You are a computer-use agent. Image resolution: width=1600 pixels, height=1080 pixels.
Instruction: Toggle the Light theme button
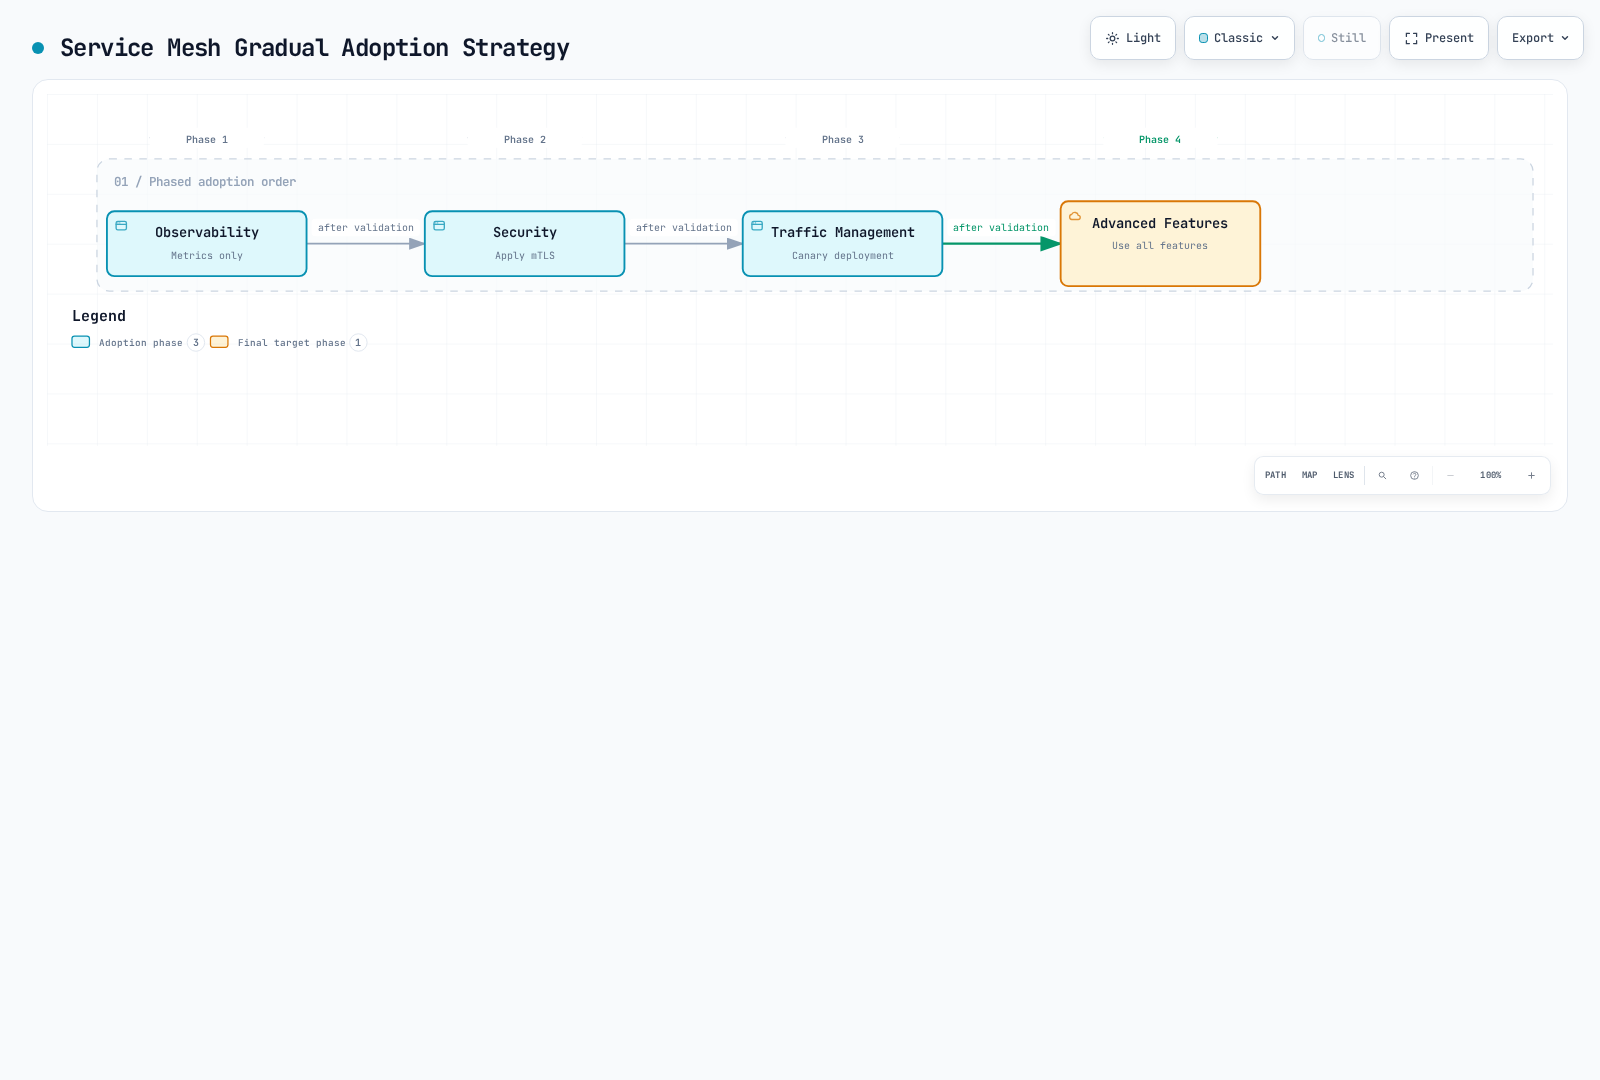tap(1133, 38)
